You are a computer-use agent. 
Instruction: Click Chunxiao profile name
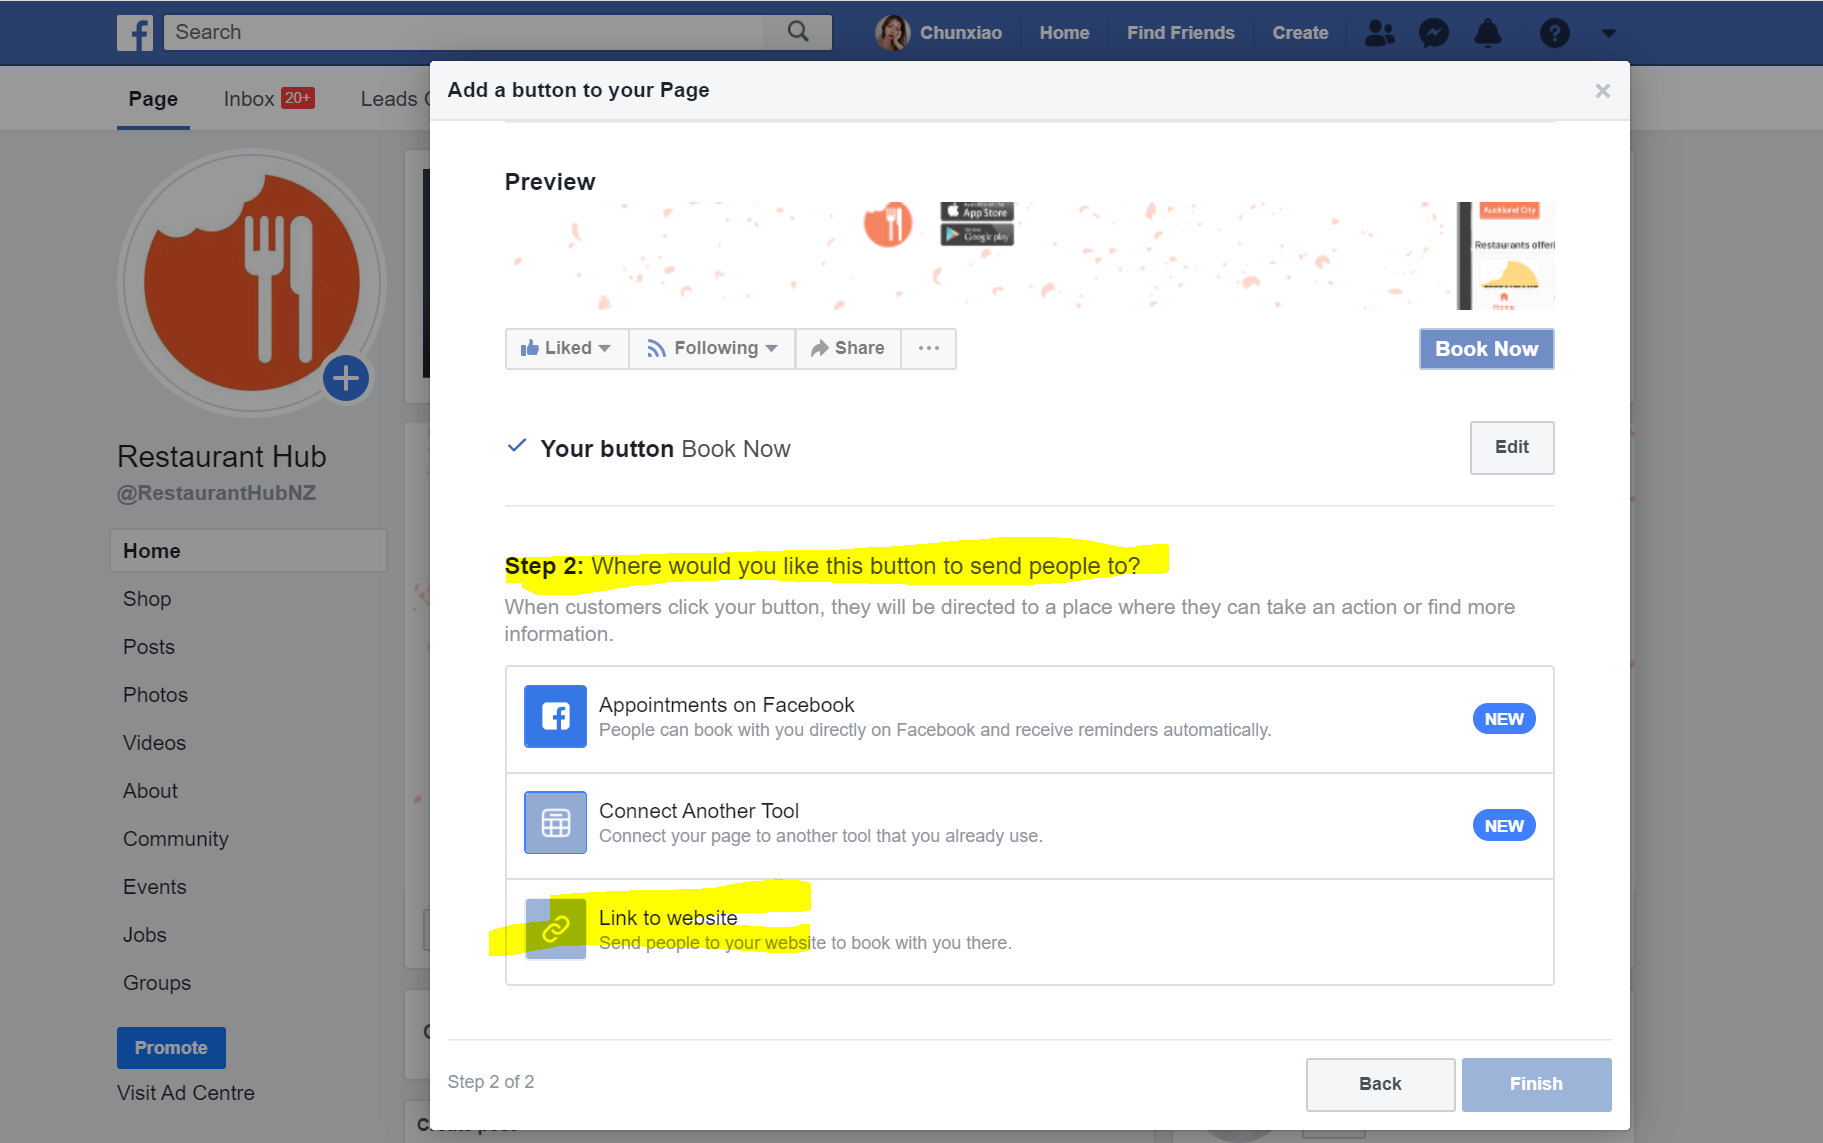961,33
